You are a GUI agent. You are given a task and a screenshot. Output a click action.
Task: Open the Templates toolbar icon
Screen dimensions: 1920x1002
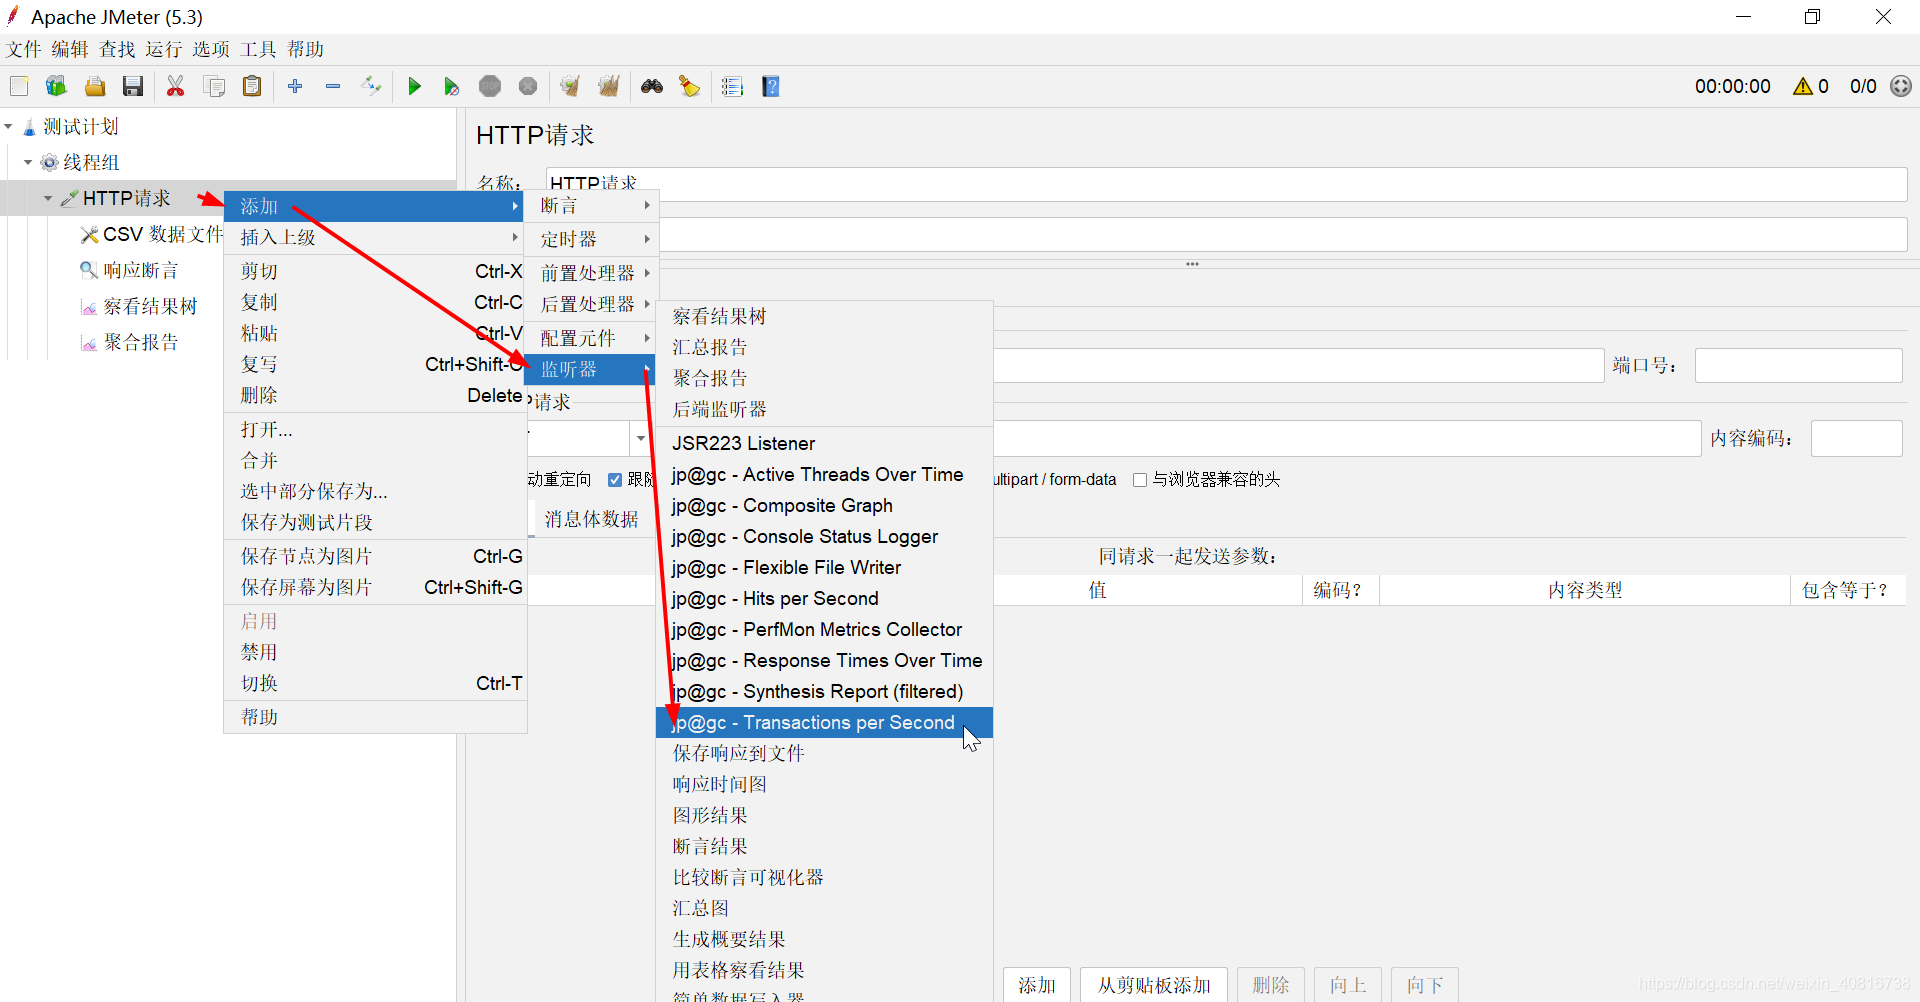[x=56, y=87]
